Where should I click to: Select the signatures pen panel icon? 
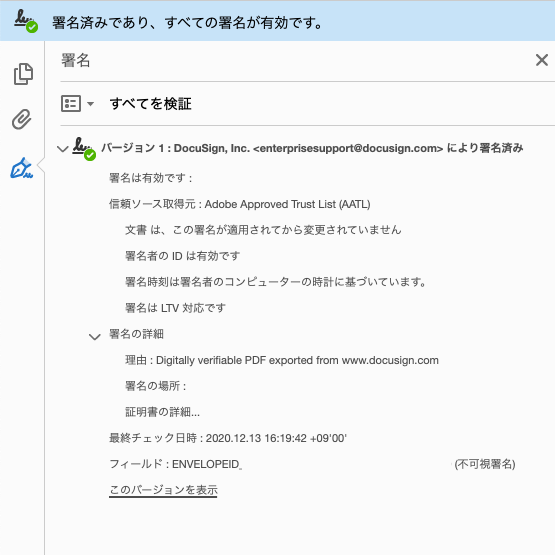(22, 168)
